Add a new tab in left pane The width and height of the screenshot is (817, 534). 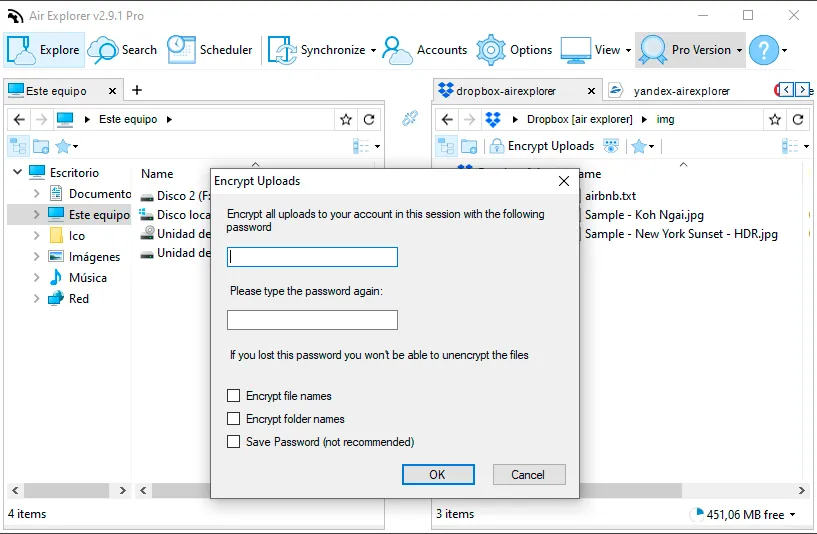point(137,90)
